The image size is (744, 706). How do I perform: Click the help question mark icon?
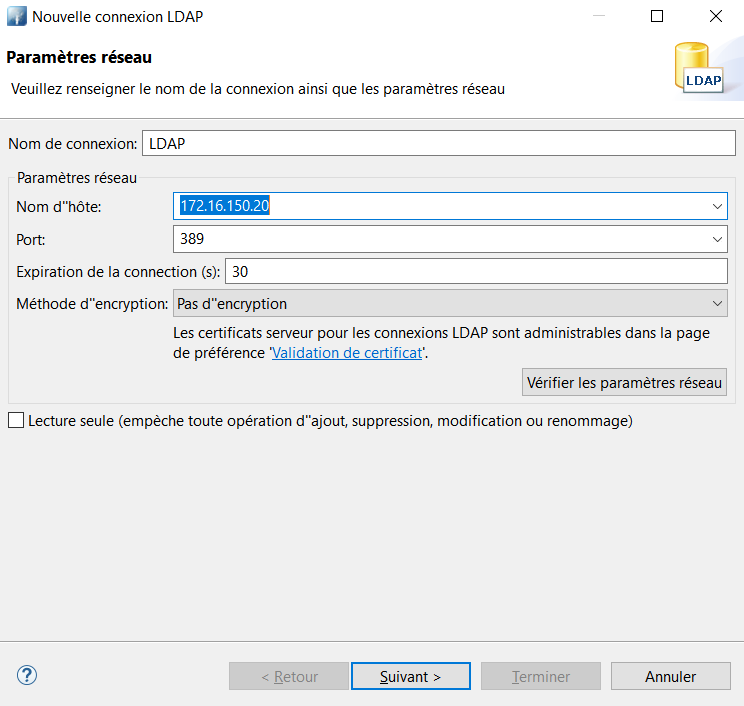(x=27, y=675)
